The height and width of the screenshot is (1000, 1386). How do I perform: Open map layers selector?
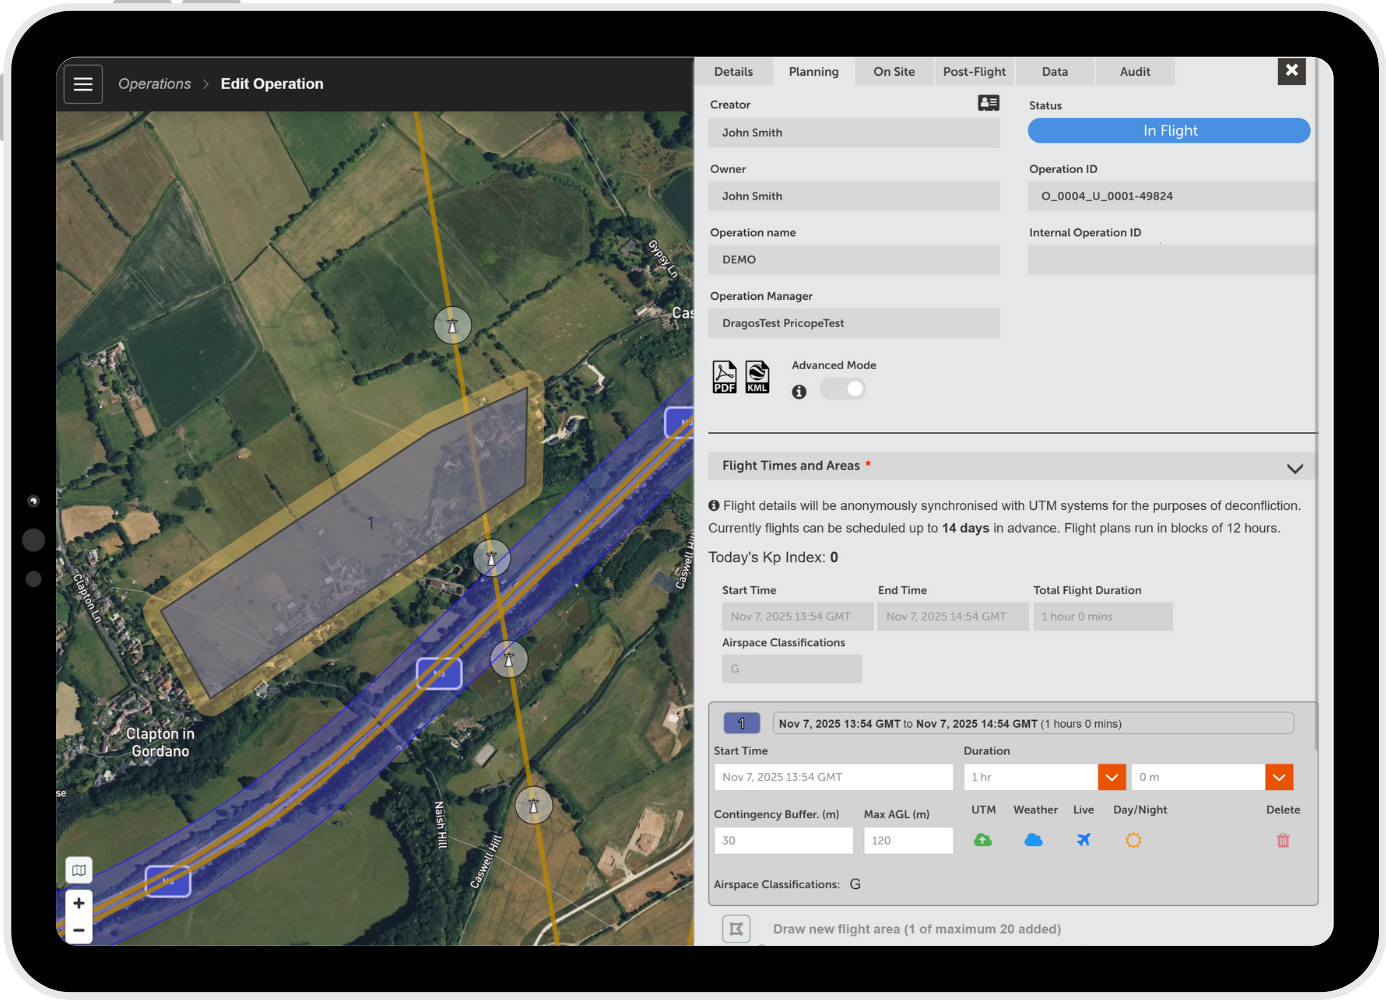tap(79, 870)
